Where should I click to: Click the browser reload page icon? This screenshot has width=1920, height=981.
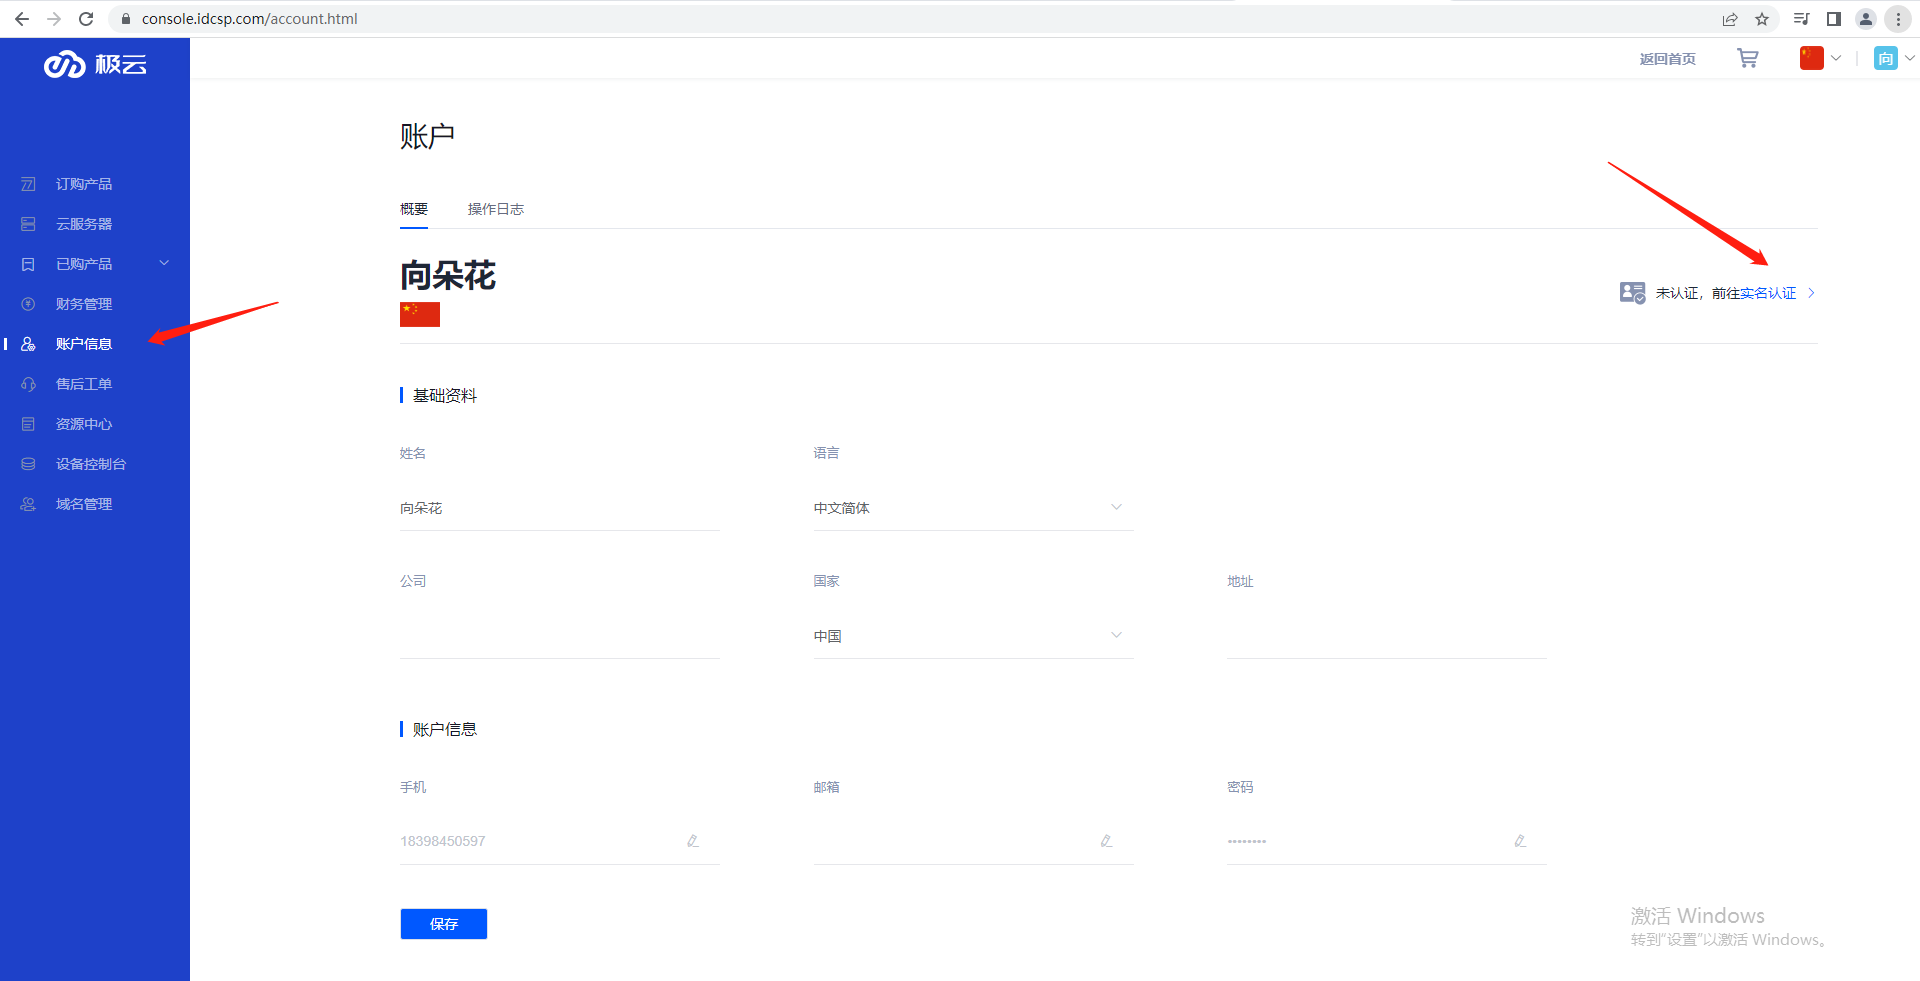86,19
